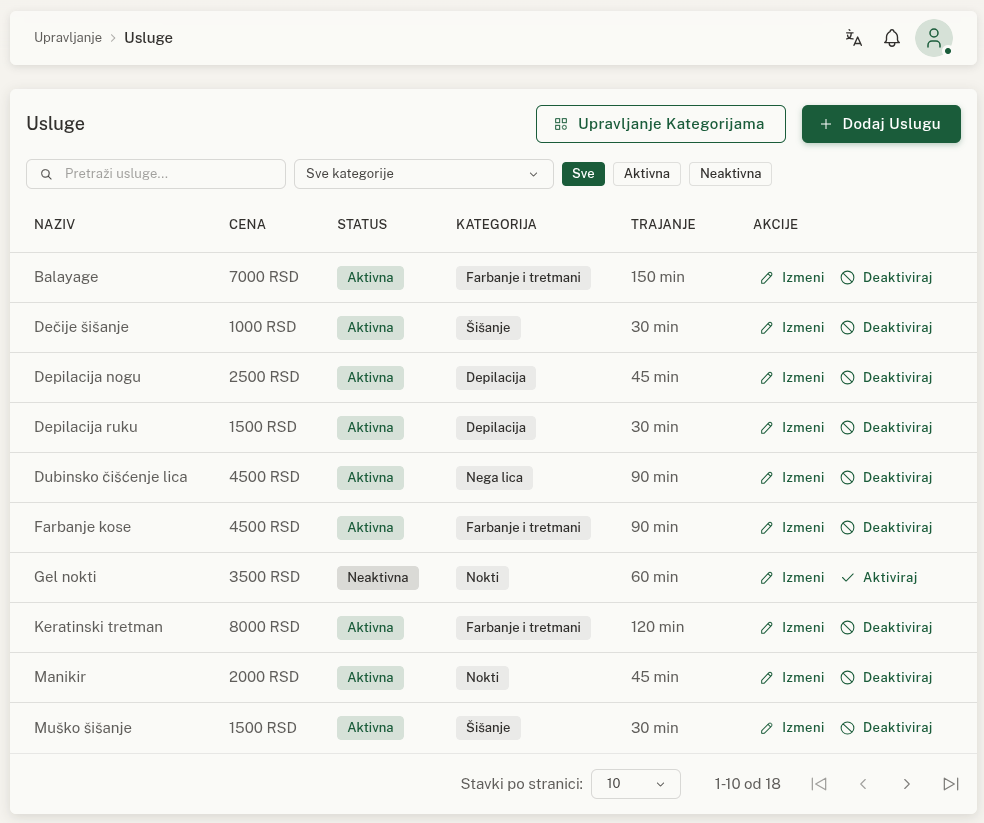Click the Usluge breadcrumb item
The image size is (984, 823).
148,38
